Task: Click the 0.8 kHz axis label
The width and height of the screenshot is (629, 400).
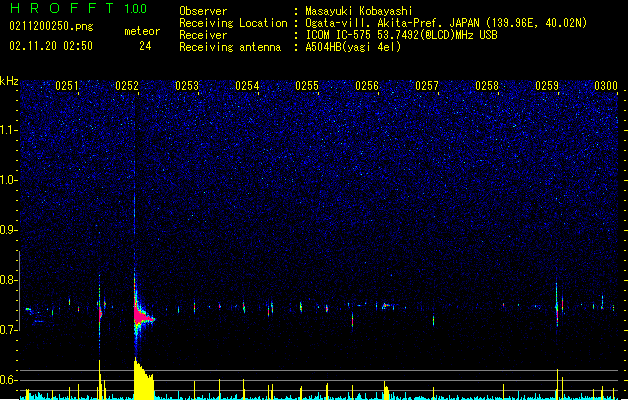Action: 8,280
